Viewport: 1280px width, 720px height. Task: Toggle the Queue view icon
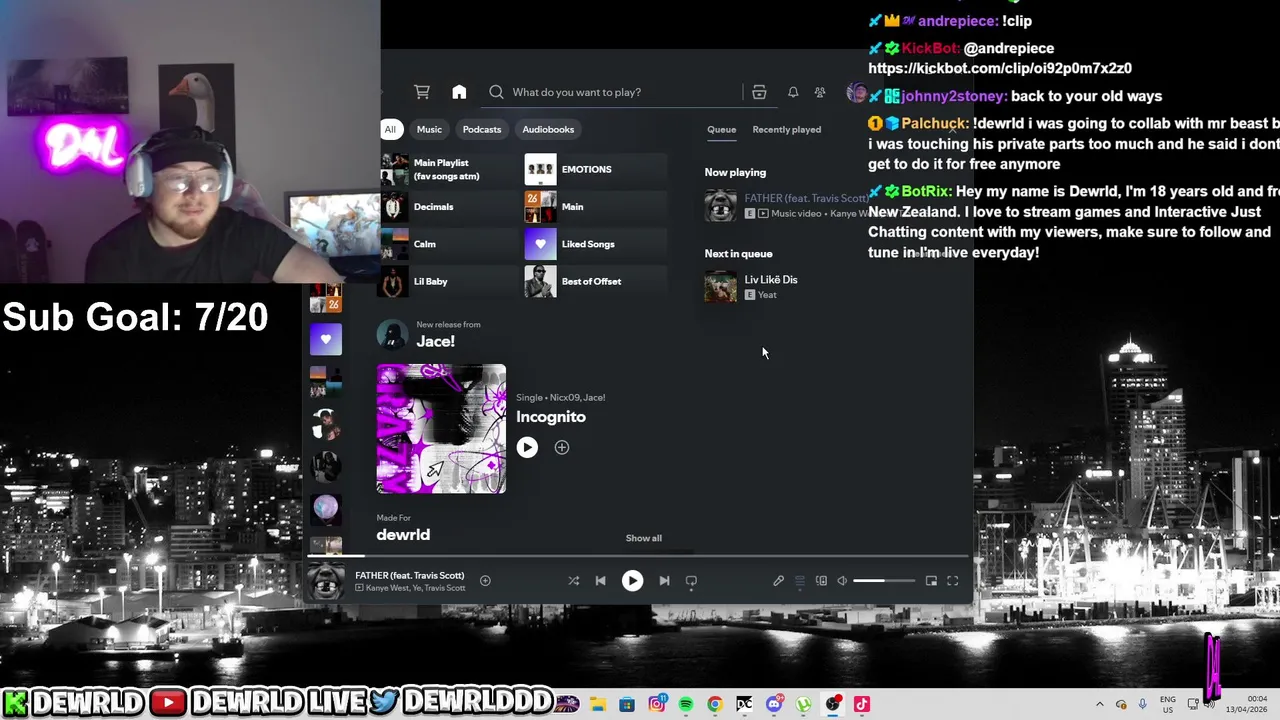(800, 580)
